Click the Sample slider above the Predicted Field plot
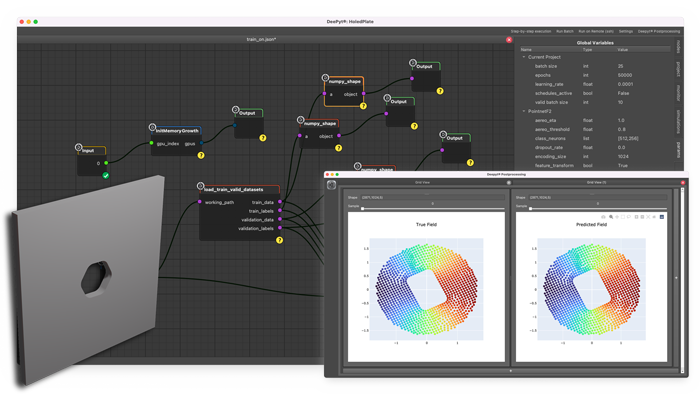Screen dimensions: 700x394 (598, 208)
